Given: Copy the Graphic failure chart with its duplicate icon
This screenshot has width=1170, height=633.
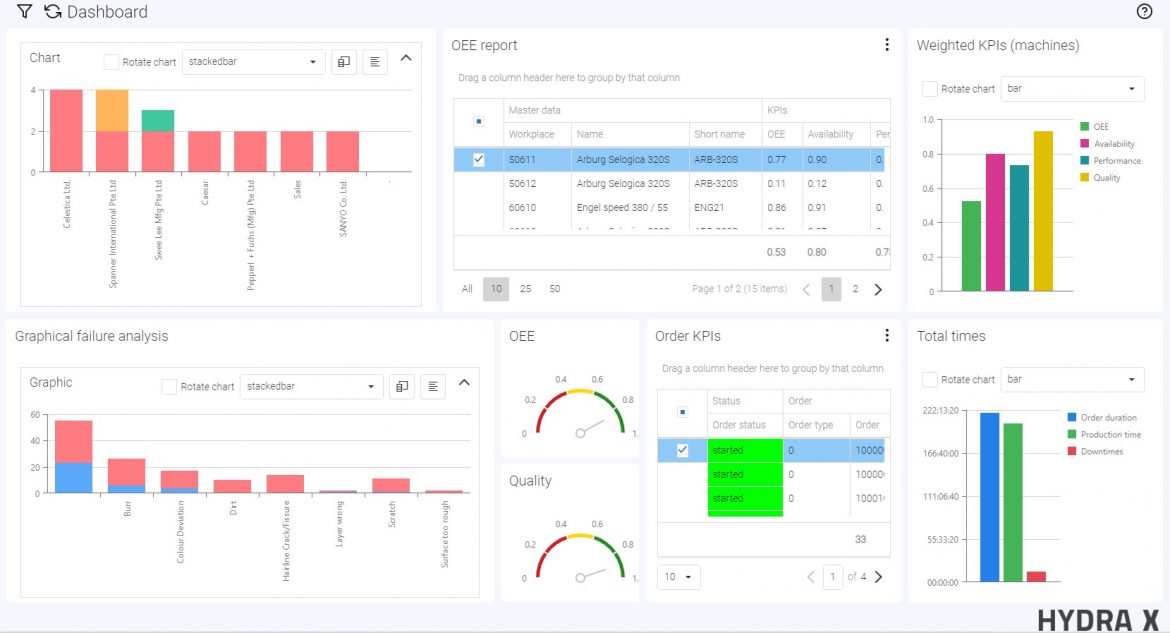Looking at the screenshot, I should click(x=401, y=385).
